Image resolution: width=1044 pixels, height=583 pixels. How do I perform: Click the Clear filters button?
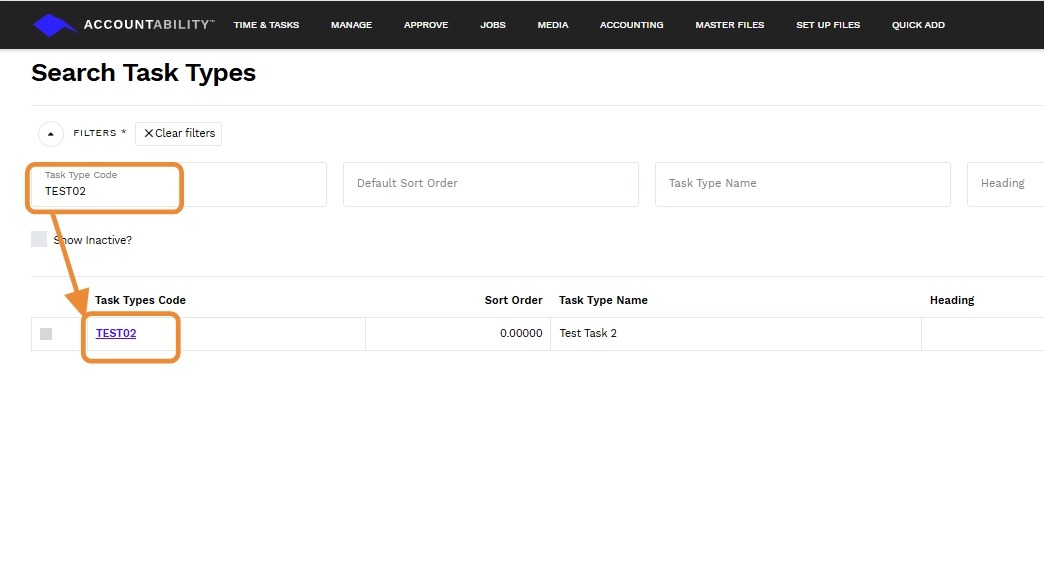tap(179, 133)
